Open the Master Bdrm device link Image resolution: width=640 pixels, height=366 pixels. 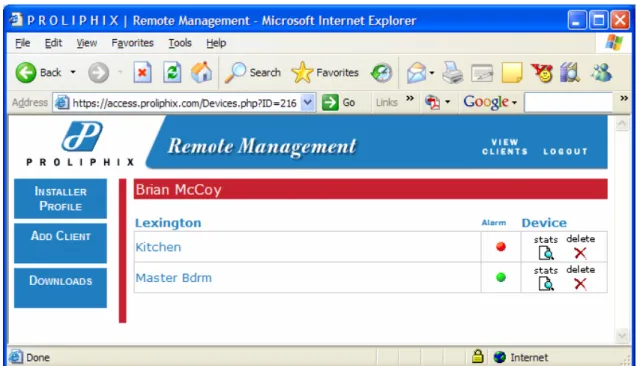click(x=173, y=278)
